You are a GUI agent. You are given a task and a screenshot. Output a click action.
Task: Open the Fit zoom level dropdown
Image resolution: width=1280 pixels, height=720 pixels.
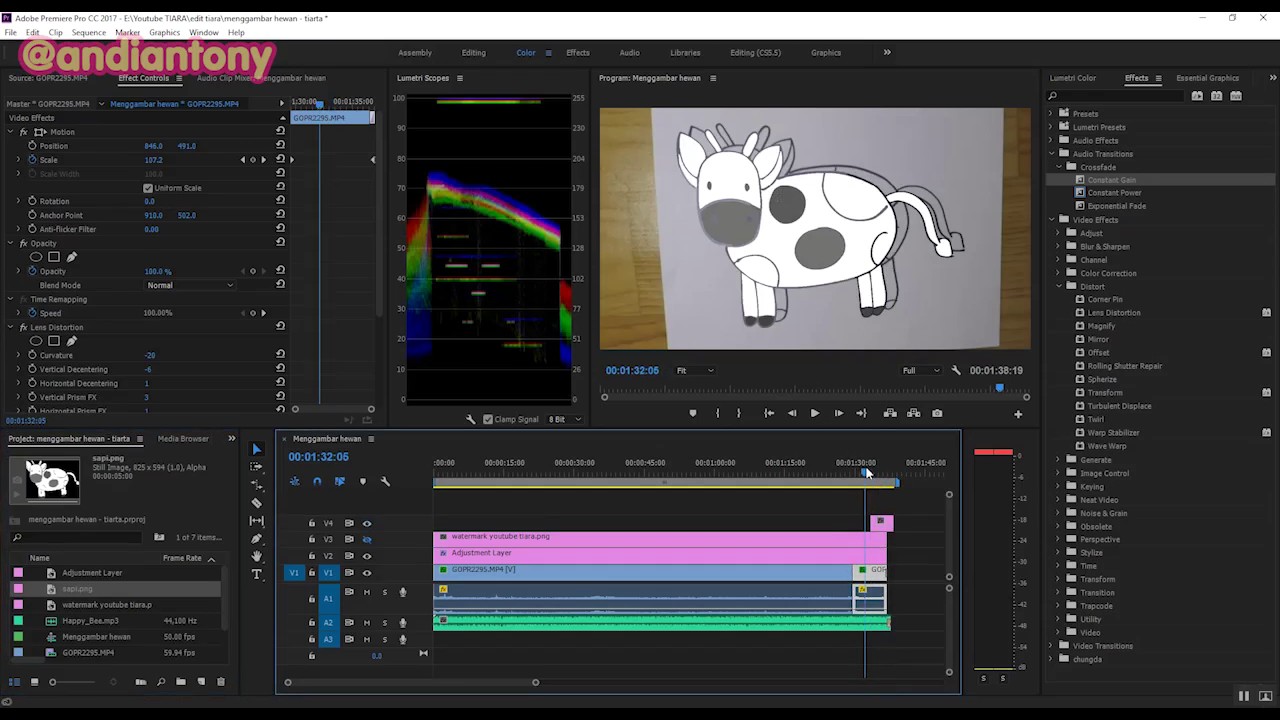click(x=694, y=370)
